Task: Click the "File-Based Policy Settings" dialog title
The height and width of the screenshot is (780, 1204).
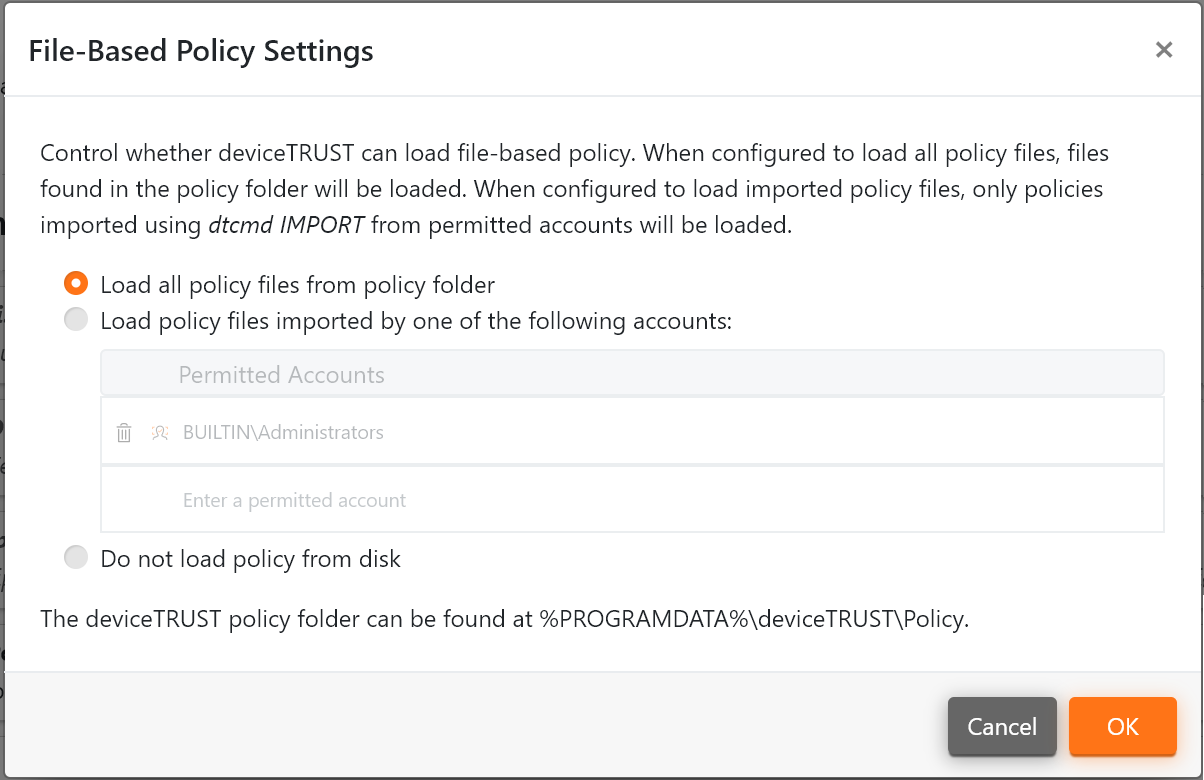Action: click(201, 51)
